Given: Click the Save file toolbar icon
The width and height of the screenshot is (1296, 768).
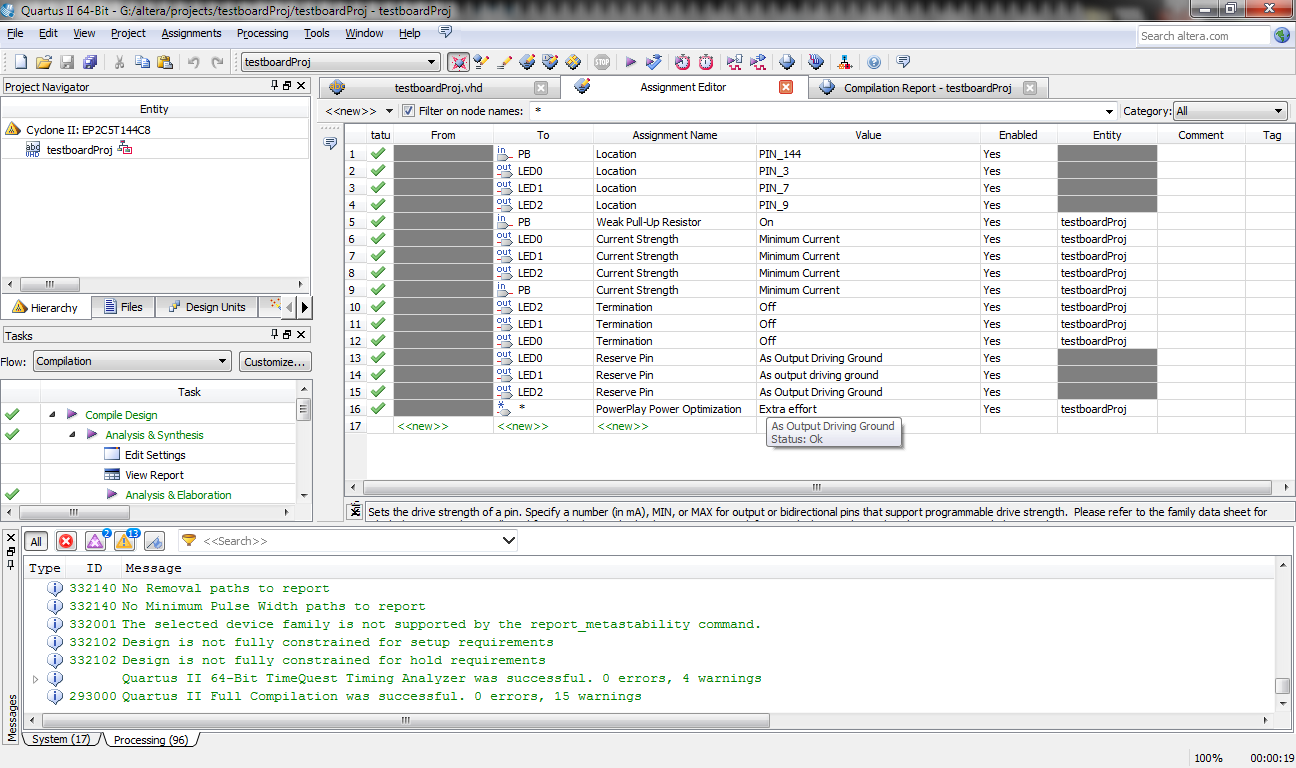Looking at the screenshot, I should pos(67,62).
